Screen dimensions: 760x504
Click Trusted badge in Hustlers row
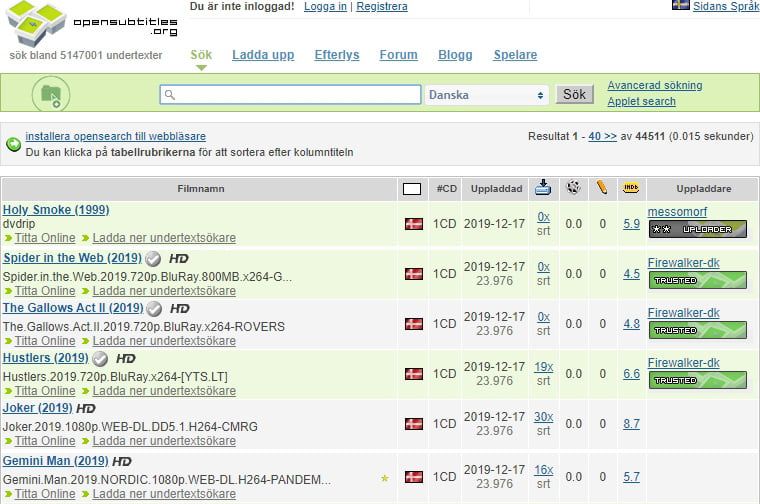point(697,380)
